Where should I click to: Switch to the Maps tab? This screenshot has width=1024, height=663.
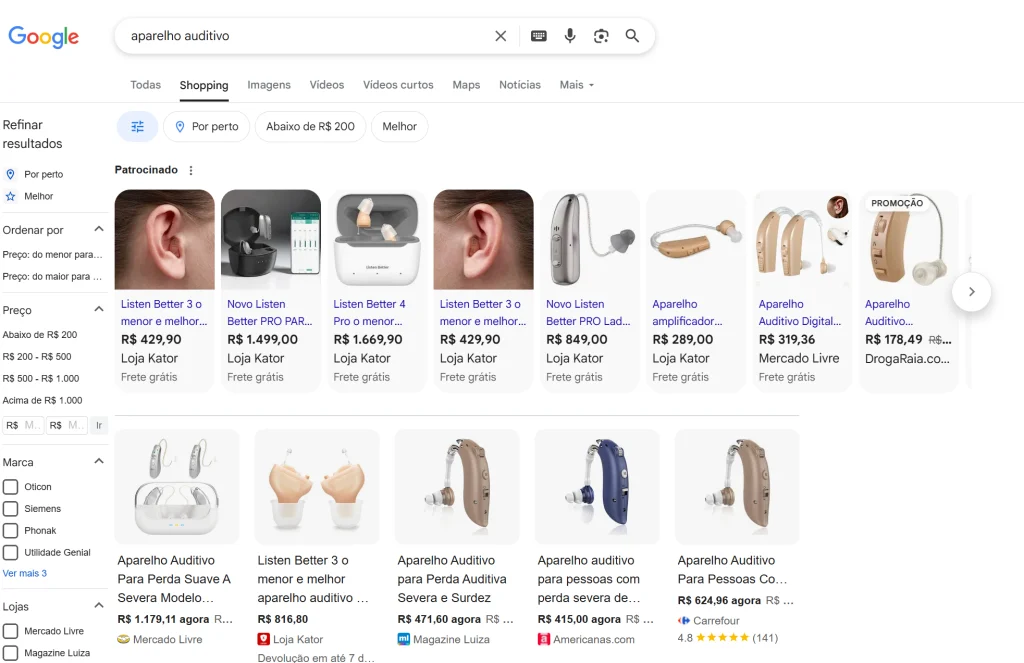(x=466, y=85)
